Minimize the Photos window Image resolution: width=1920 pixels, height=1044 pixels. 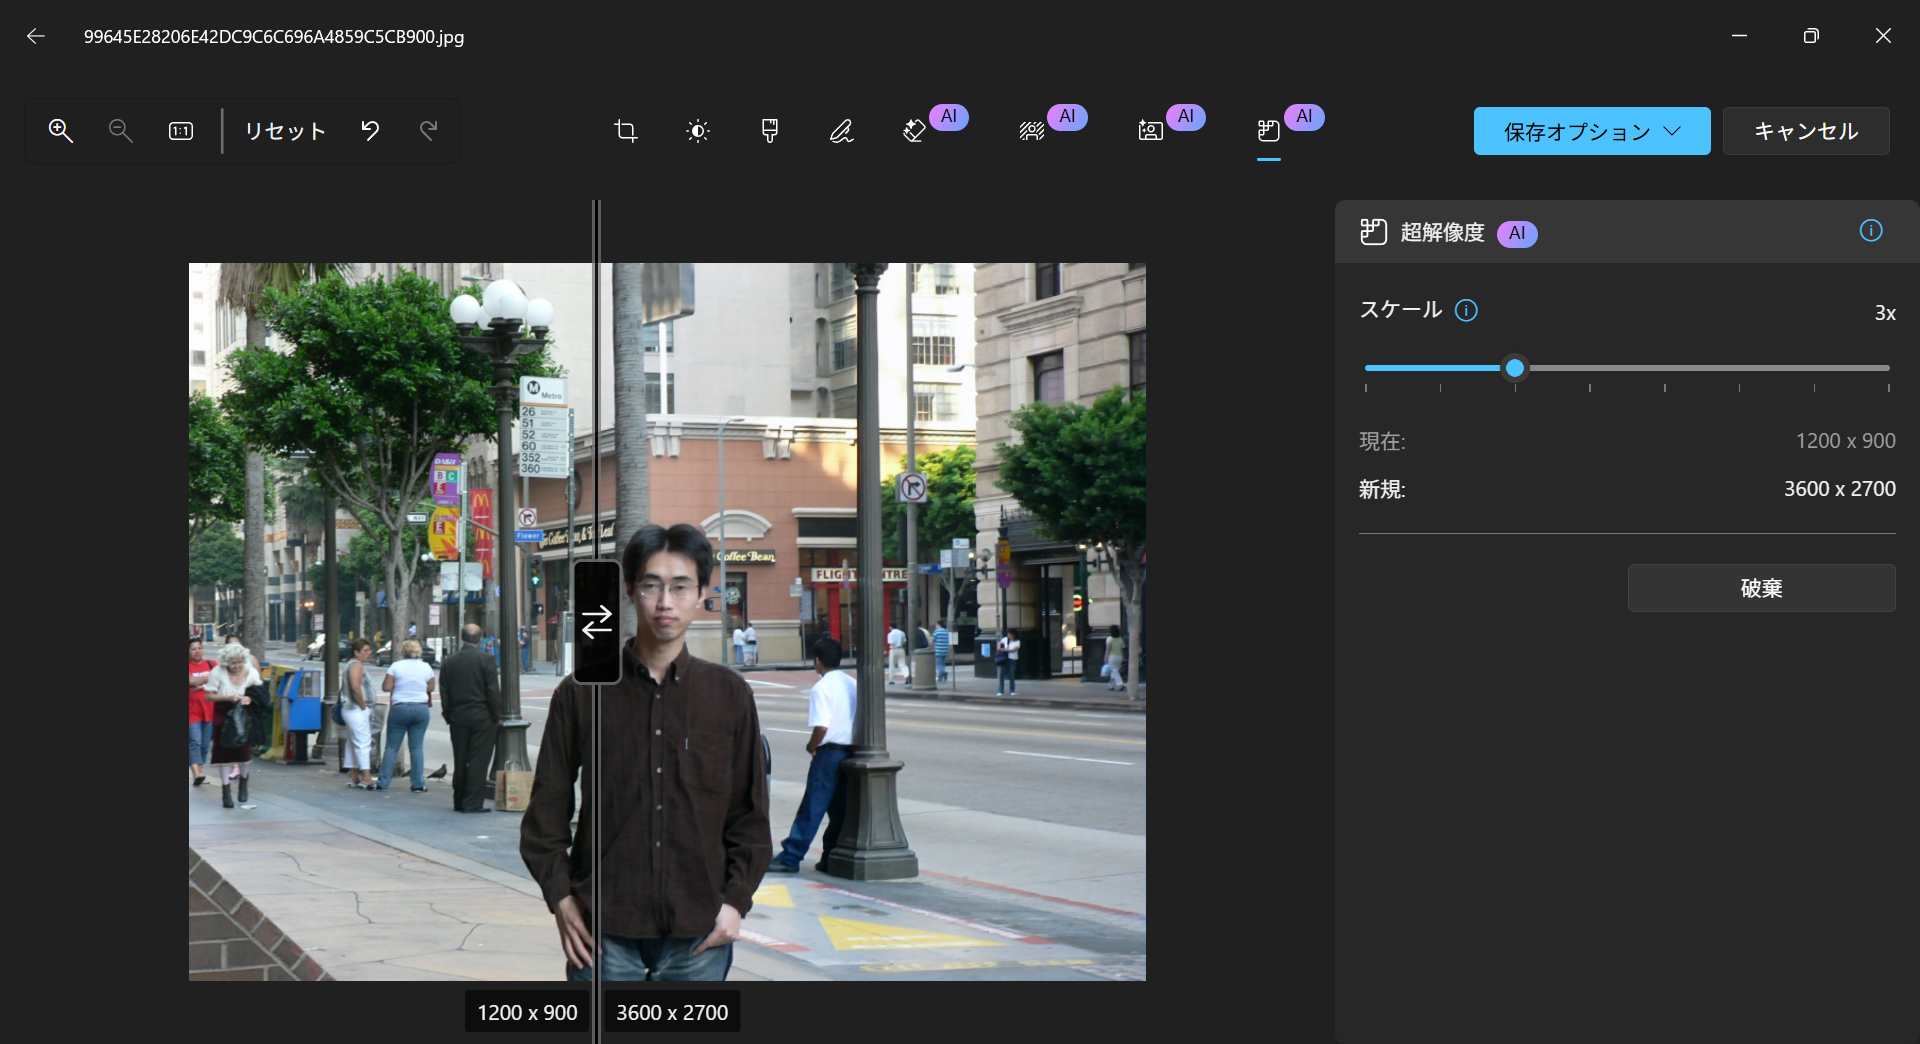pos(1739,36)
